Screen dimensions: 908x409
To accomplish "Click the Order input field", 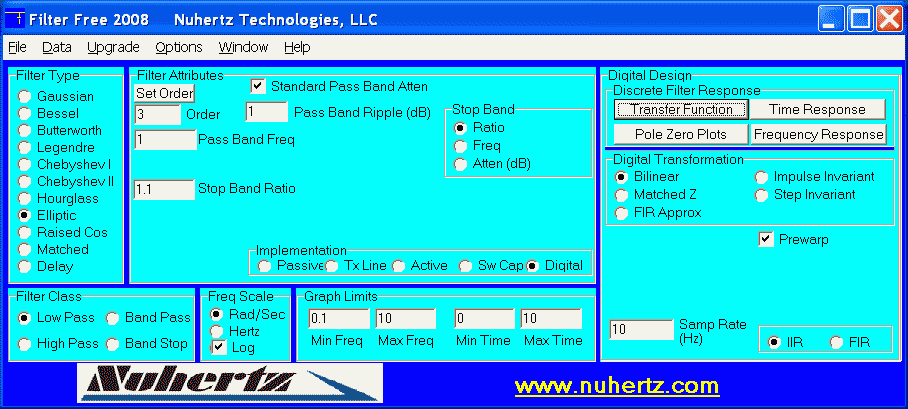I will coord(158,115).
